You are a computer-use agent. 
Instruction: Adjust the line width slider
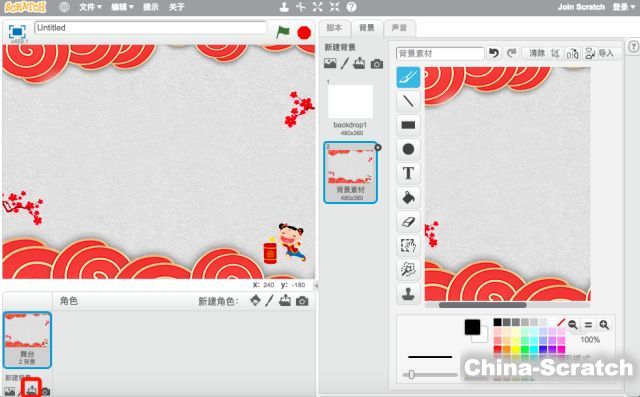click(x=430, y=375)
